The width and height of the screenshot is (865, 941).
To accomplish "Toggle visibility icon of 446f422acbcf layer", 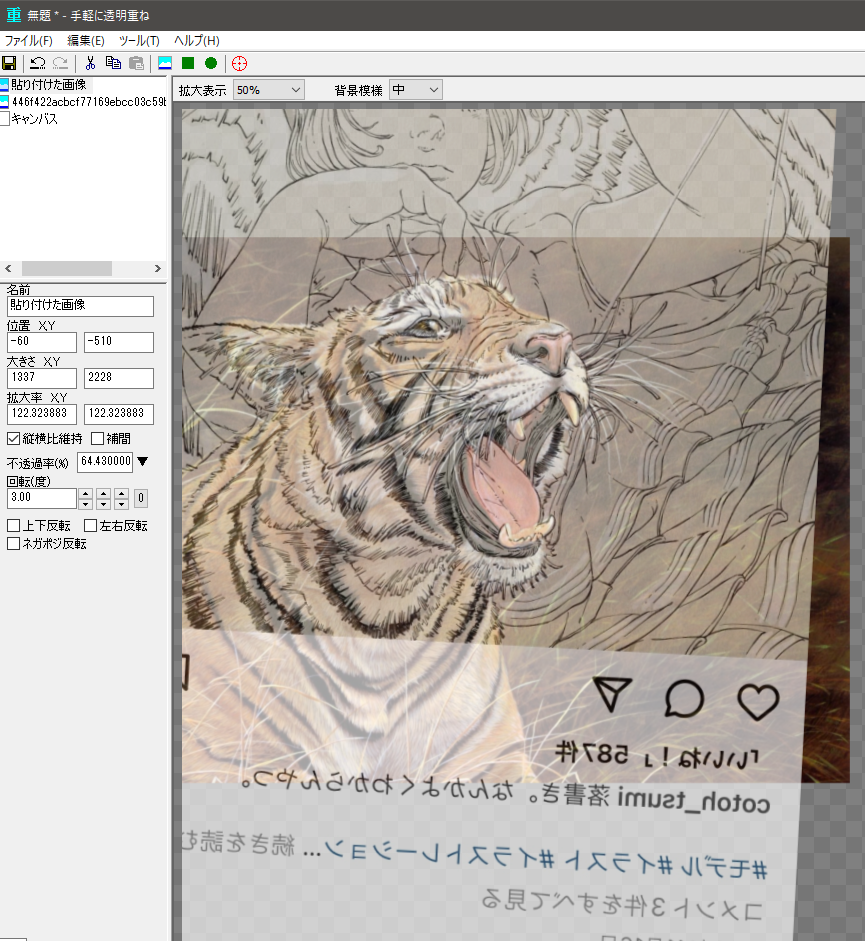I will click(4, 102).
